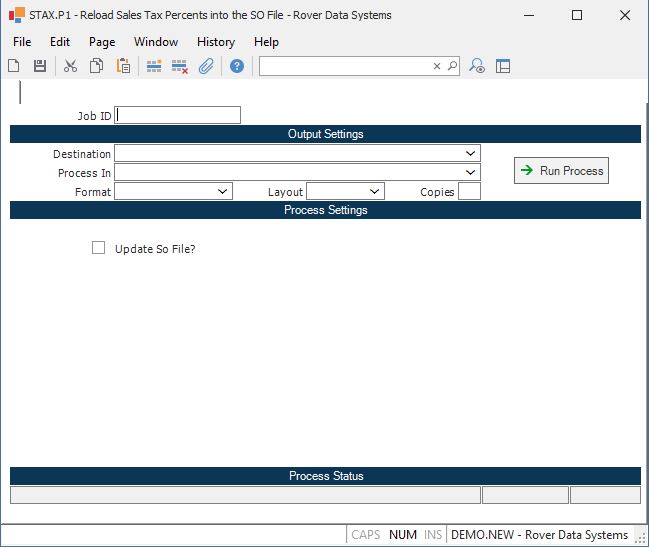Viewport: 649px width, 547px height.
Task: Open help with the question mark icon
Action: tap(237, 66)
